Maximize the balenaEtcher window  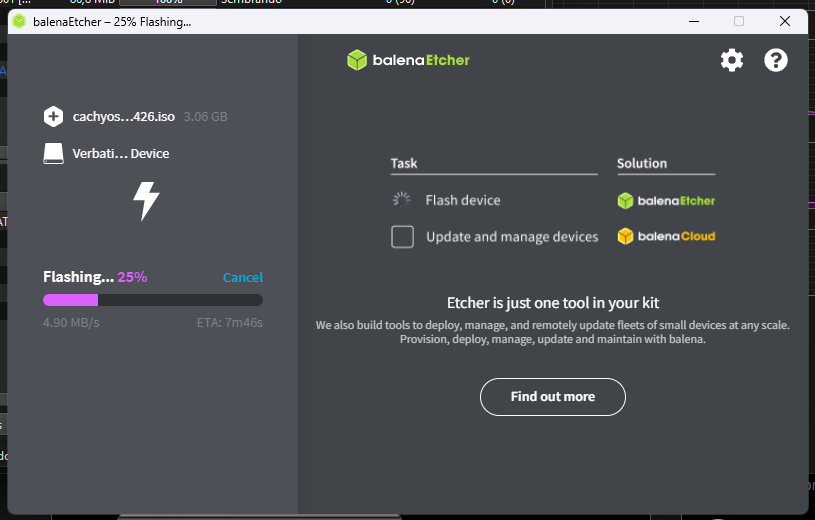pos(739,21)
